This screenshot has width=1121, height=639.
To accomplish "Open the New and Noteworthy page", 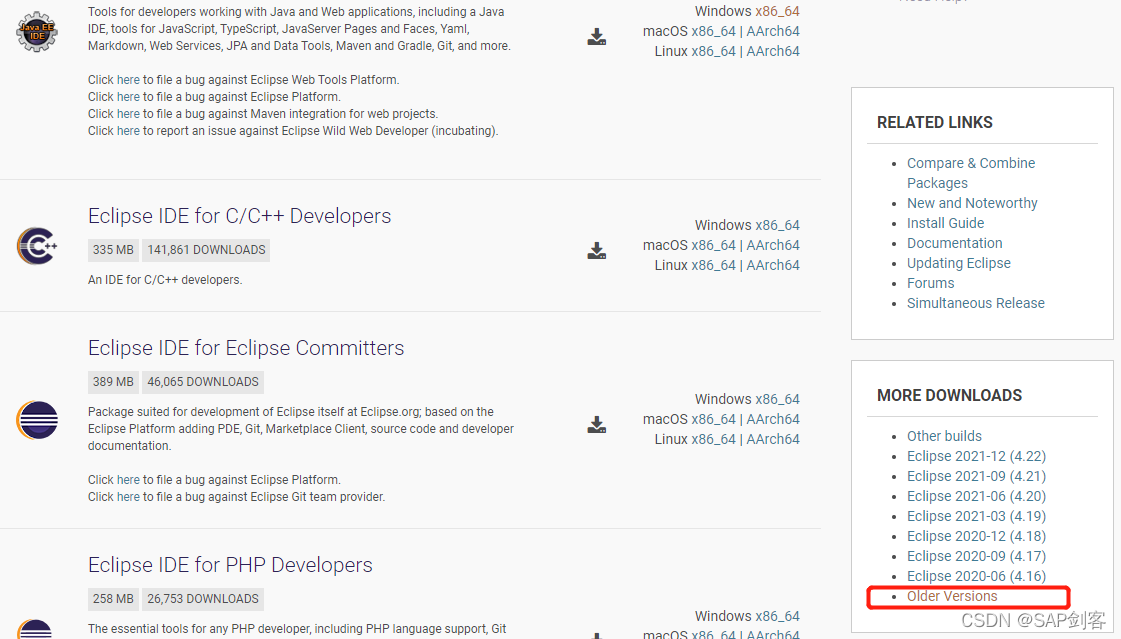I will click(x=972, y=202).
